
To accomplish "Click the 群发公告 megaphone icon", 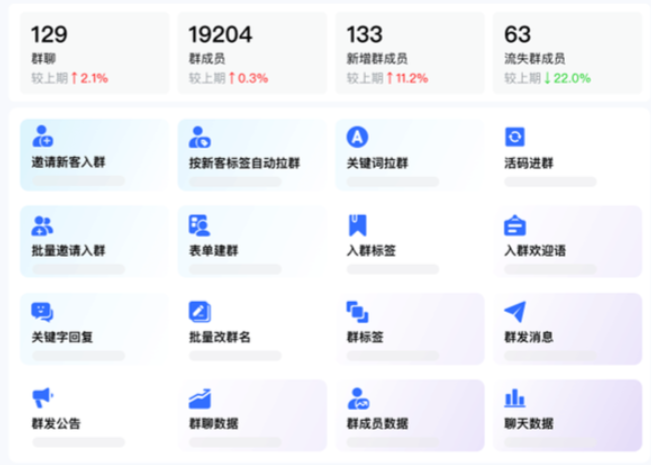I will [42, 399].
